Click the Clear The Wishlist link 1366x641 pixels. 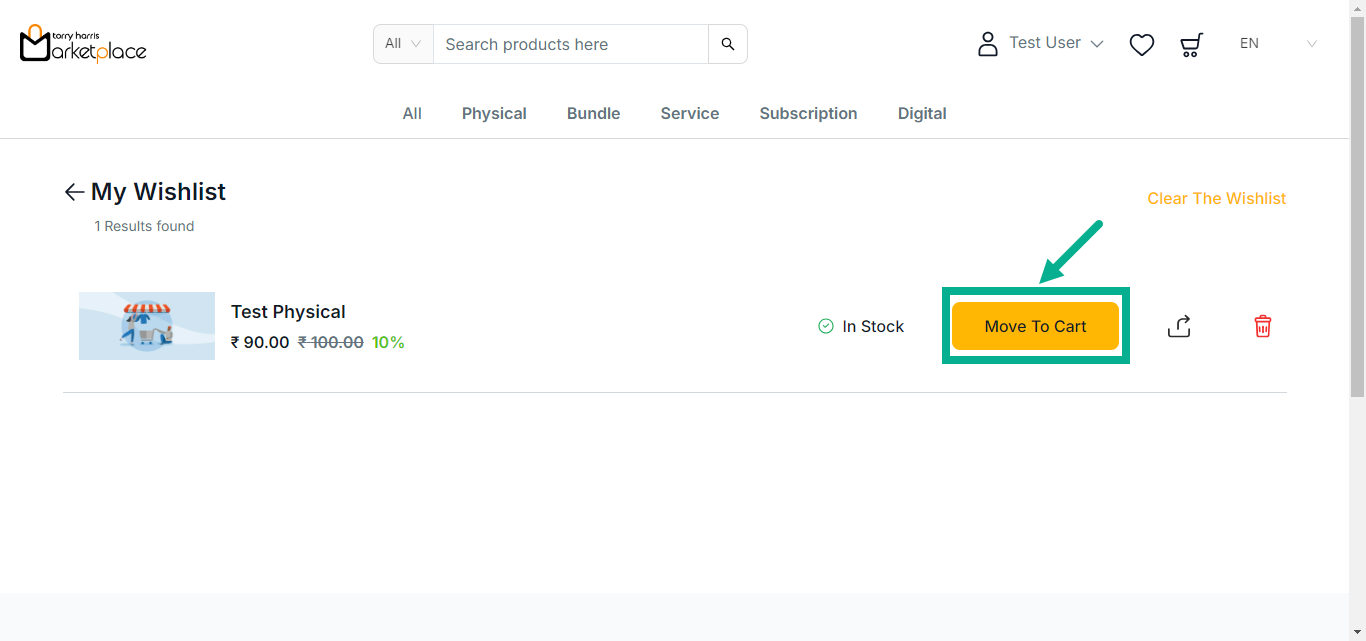pyautogui.click(x=1216, y=199)
